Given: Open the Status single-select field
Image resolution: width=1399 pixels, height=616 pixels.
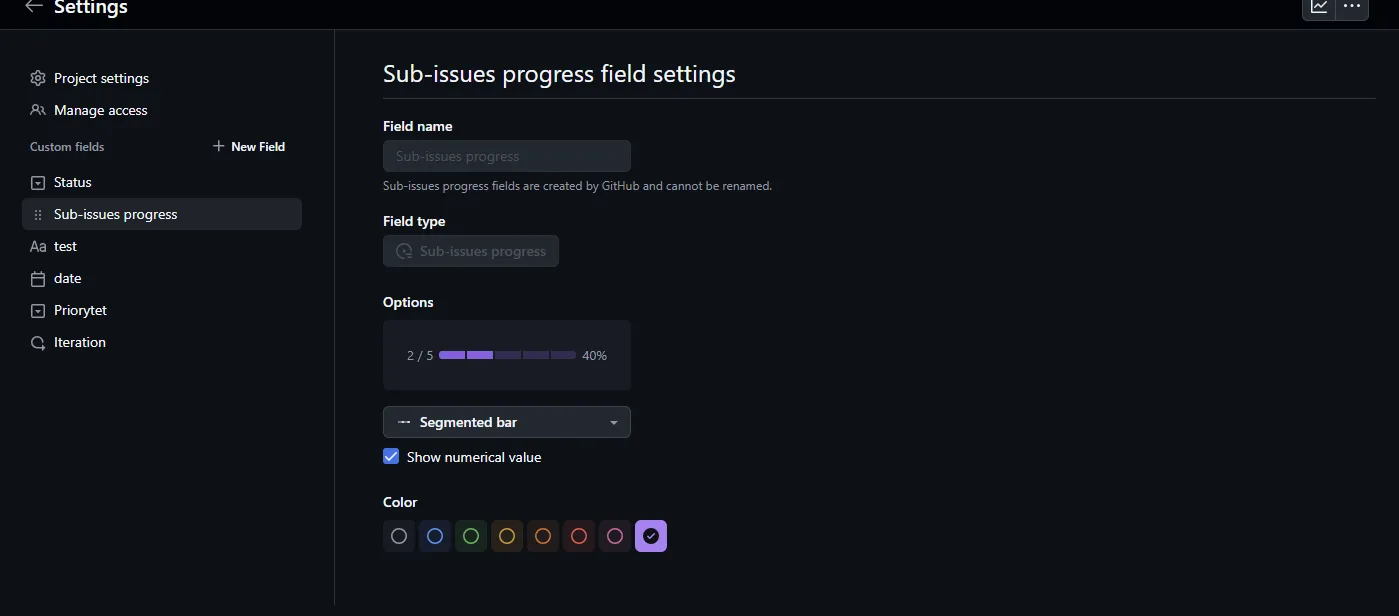Looking at the screenshot, I should pos(73,182).
